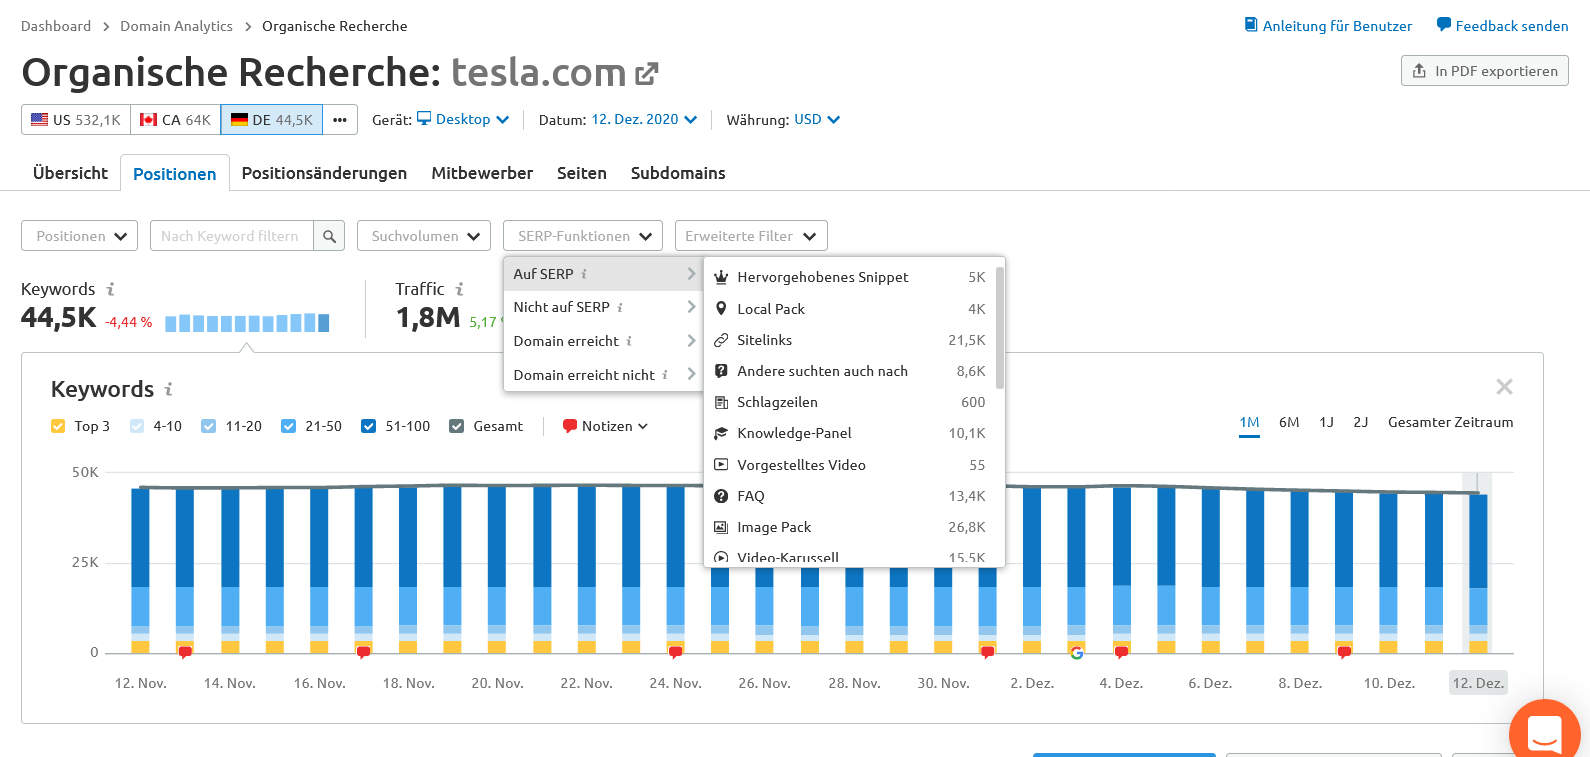This screenshot has width=1590, height=757.
Task: Collapse the SERP-Funktionen dropdown
Action: 583,236
